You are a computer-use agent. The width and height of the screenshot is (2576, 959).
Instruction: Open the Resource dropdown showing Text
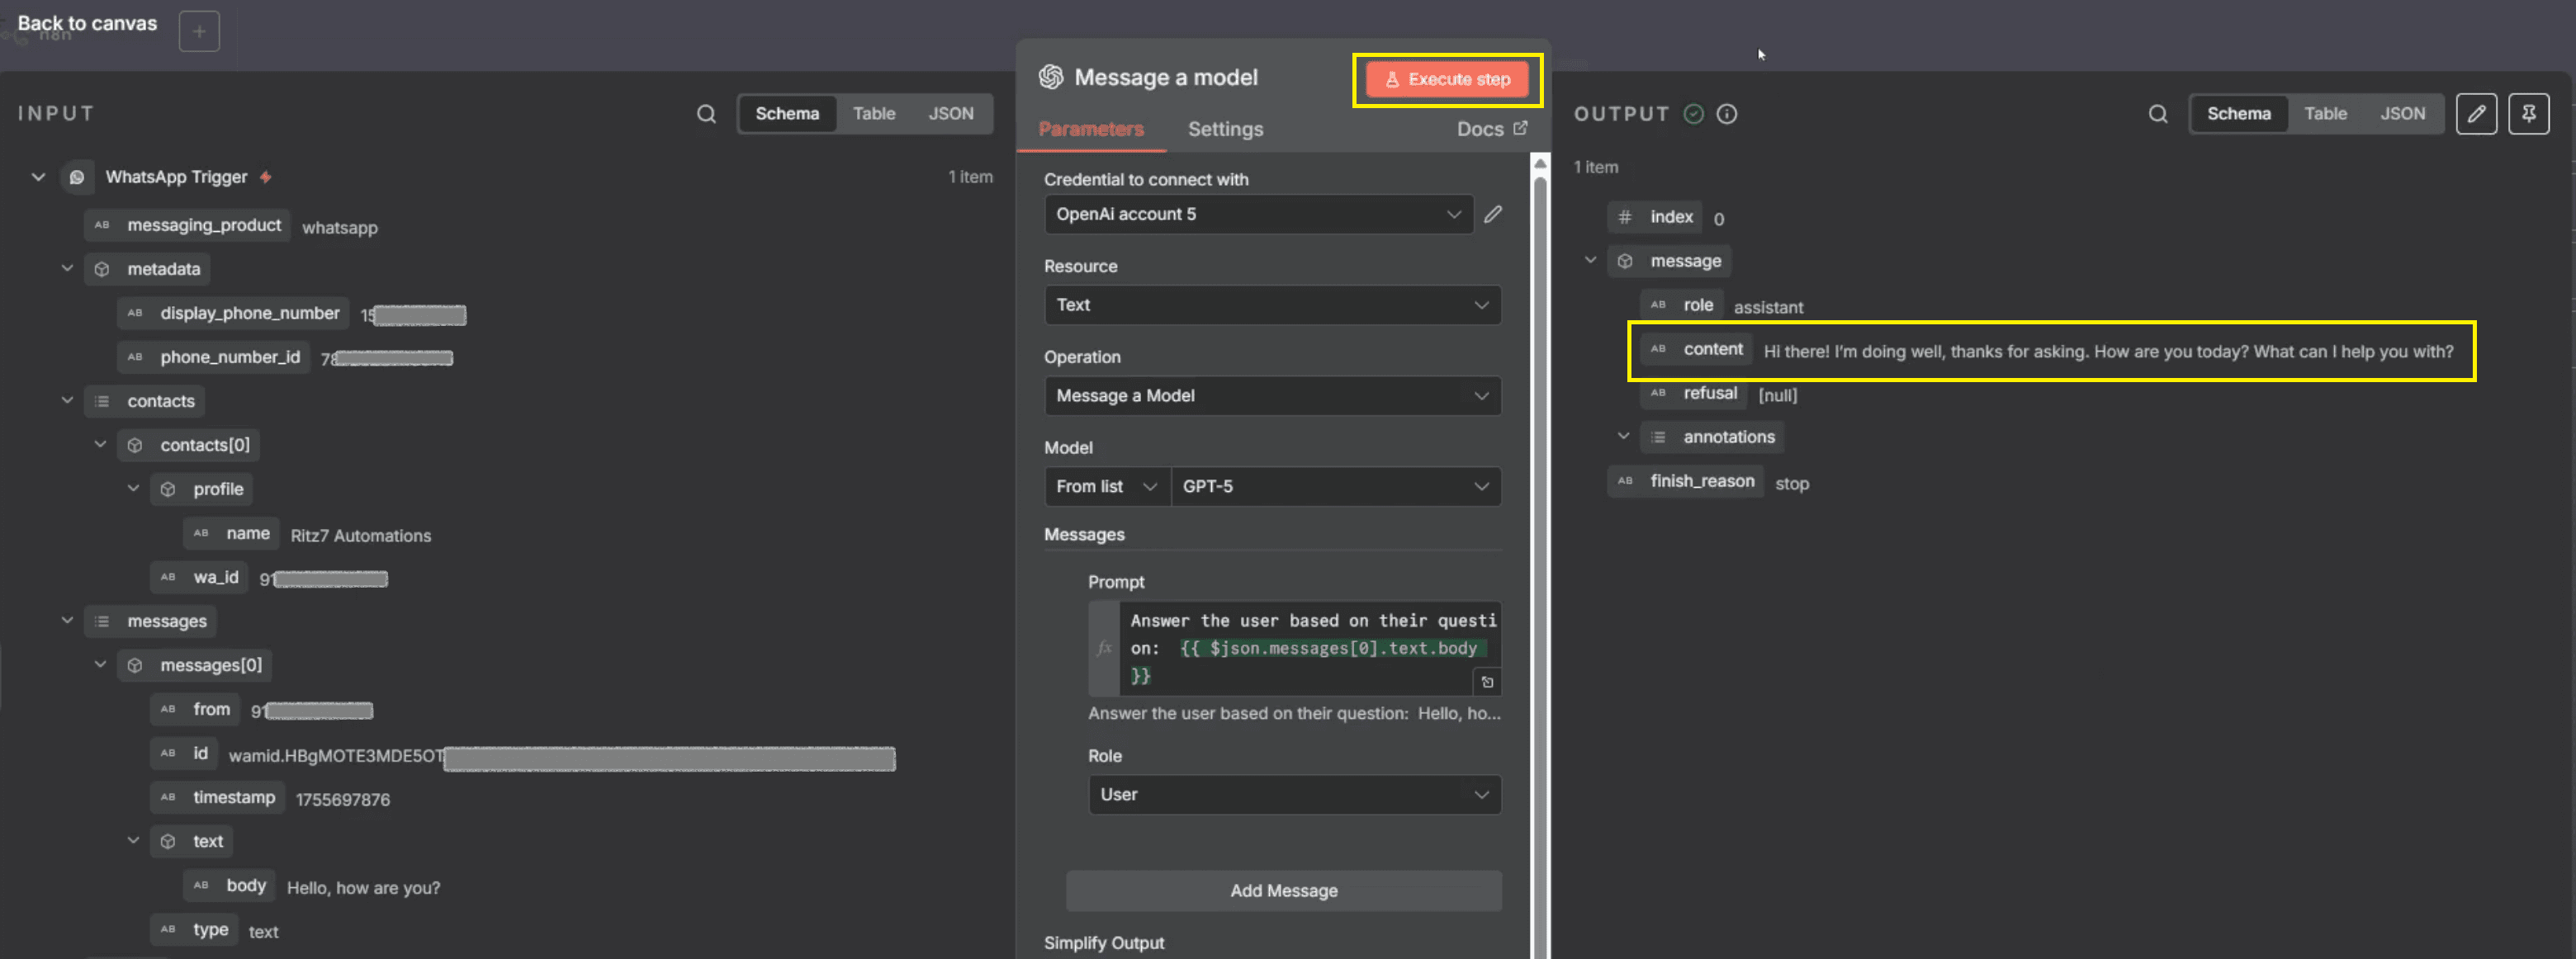(1272, 305)
